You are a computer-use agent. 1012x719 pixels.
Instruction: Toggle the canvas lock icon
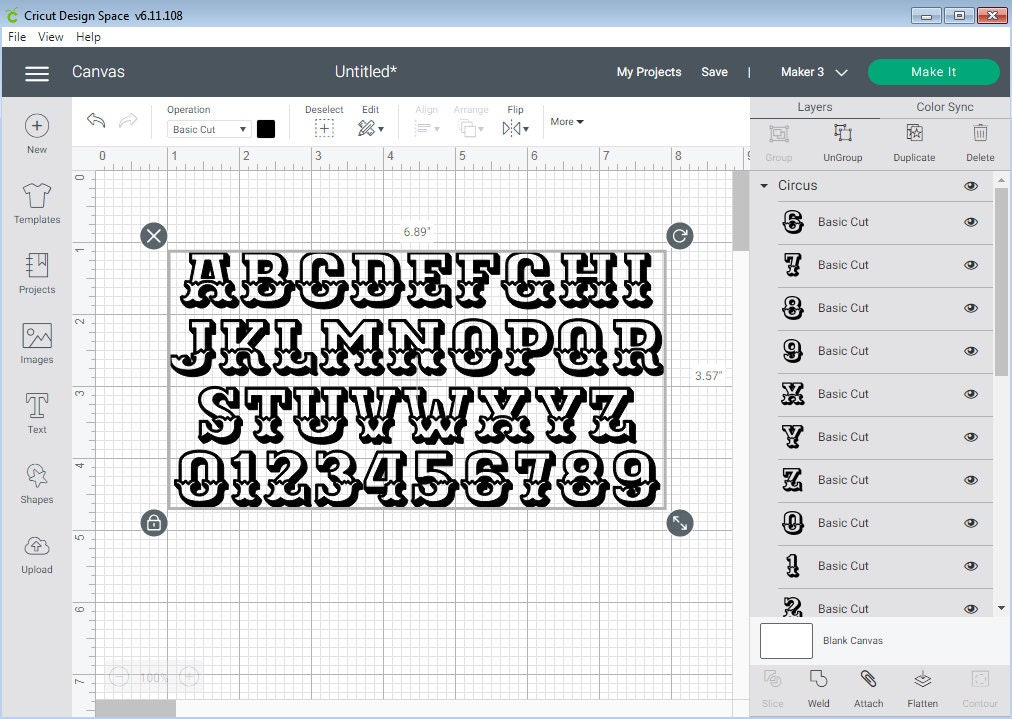point(153,523)
